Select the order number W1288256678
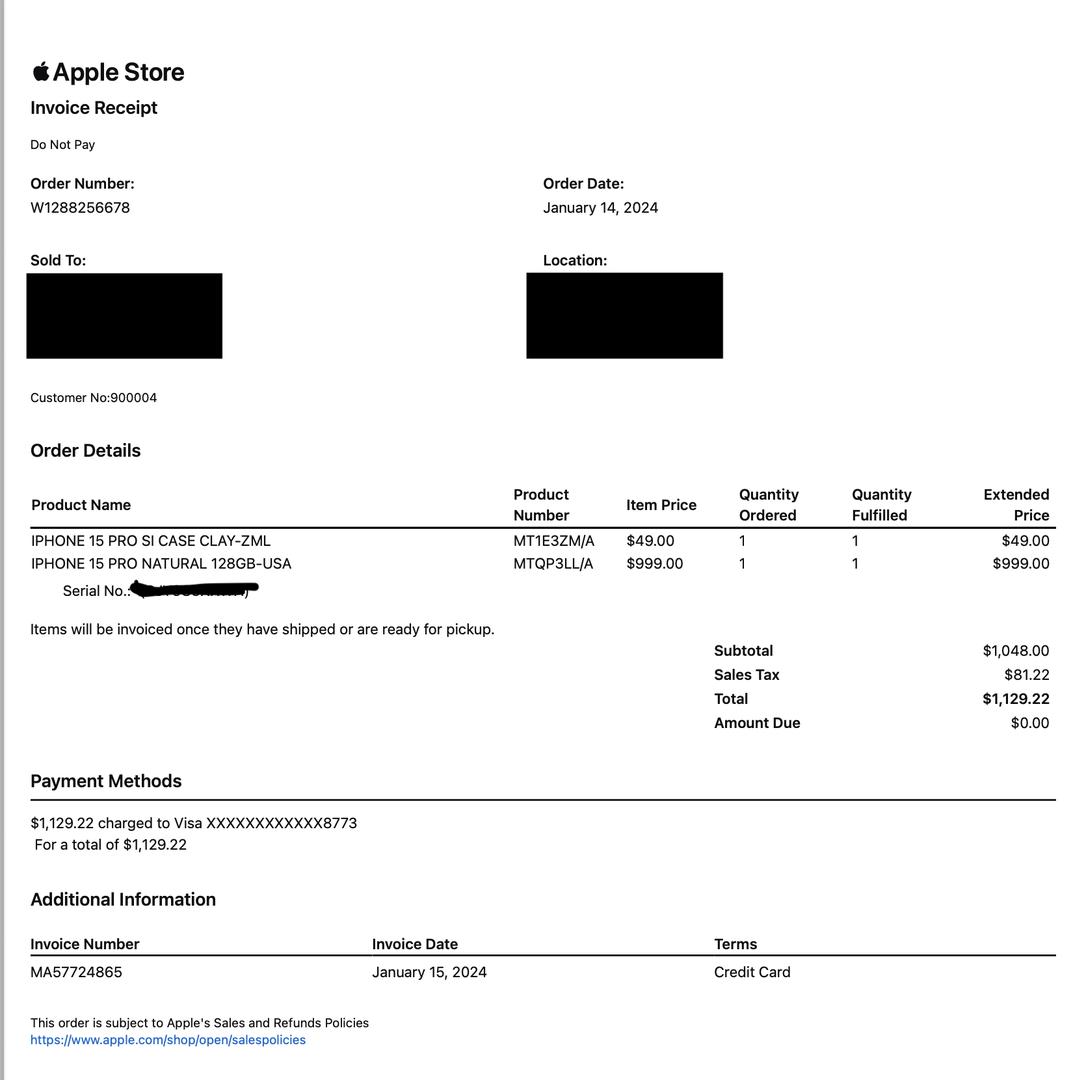 80,207
